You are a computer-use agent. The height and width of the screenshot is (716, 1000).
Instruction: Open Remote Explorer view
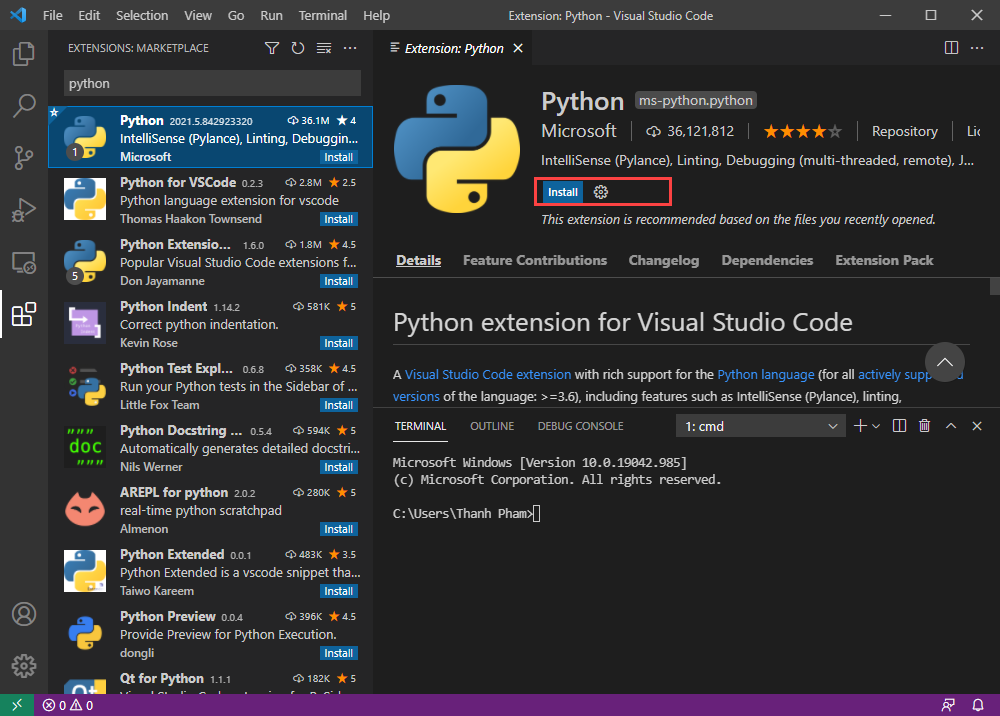[x=24, y=262]
